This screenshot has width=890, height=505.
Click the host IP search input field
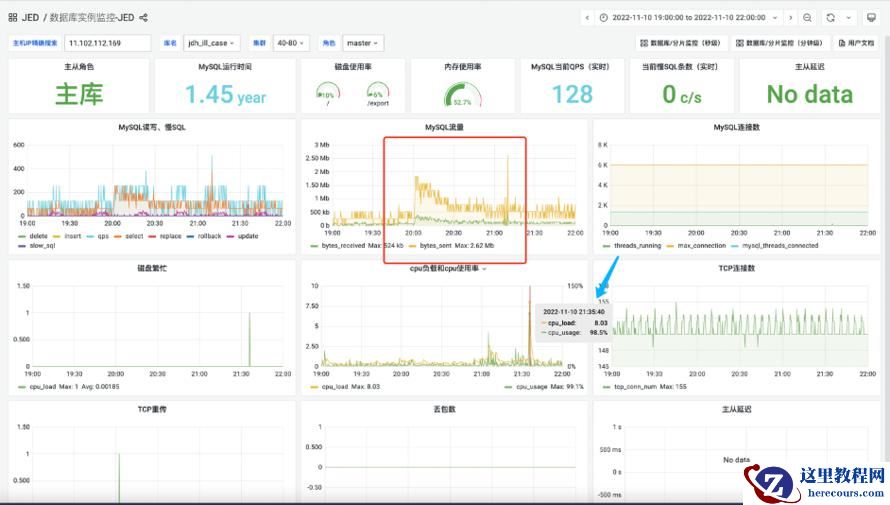(107, 43)
